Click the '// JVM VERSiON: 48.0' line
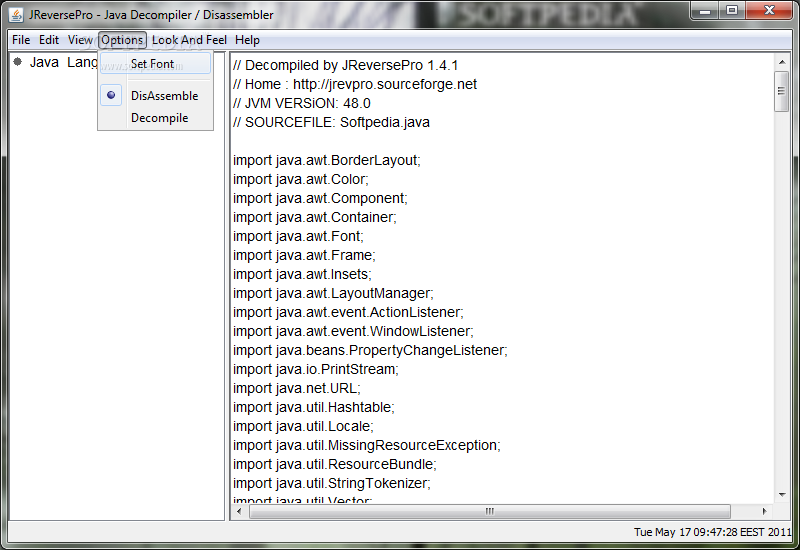Screen dimensions: 800x550 pyautogui.click(x=302, y=104)
